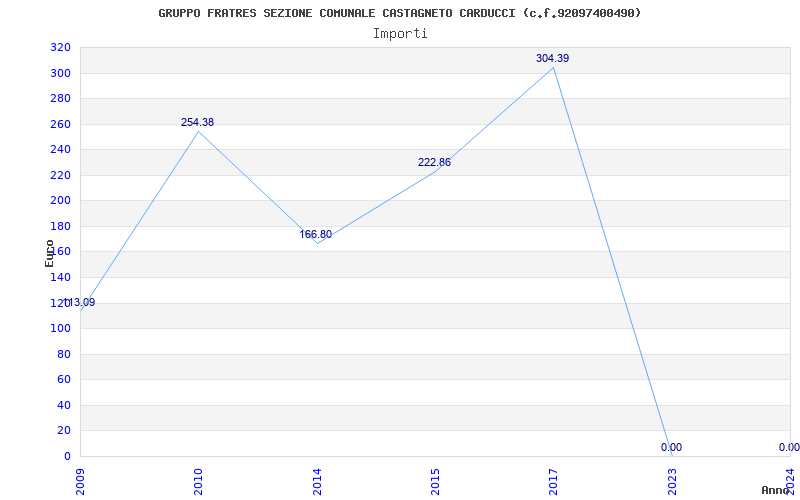The height and width of the screenshot is (500, 800).
Task: Click the Anno x-axis title
Action: point(776,490)
